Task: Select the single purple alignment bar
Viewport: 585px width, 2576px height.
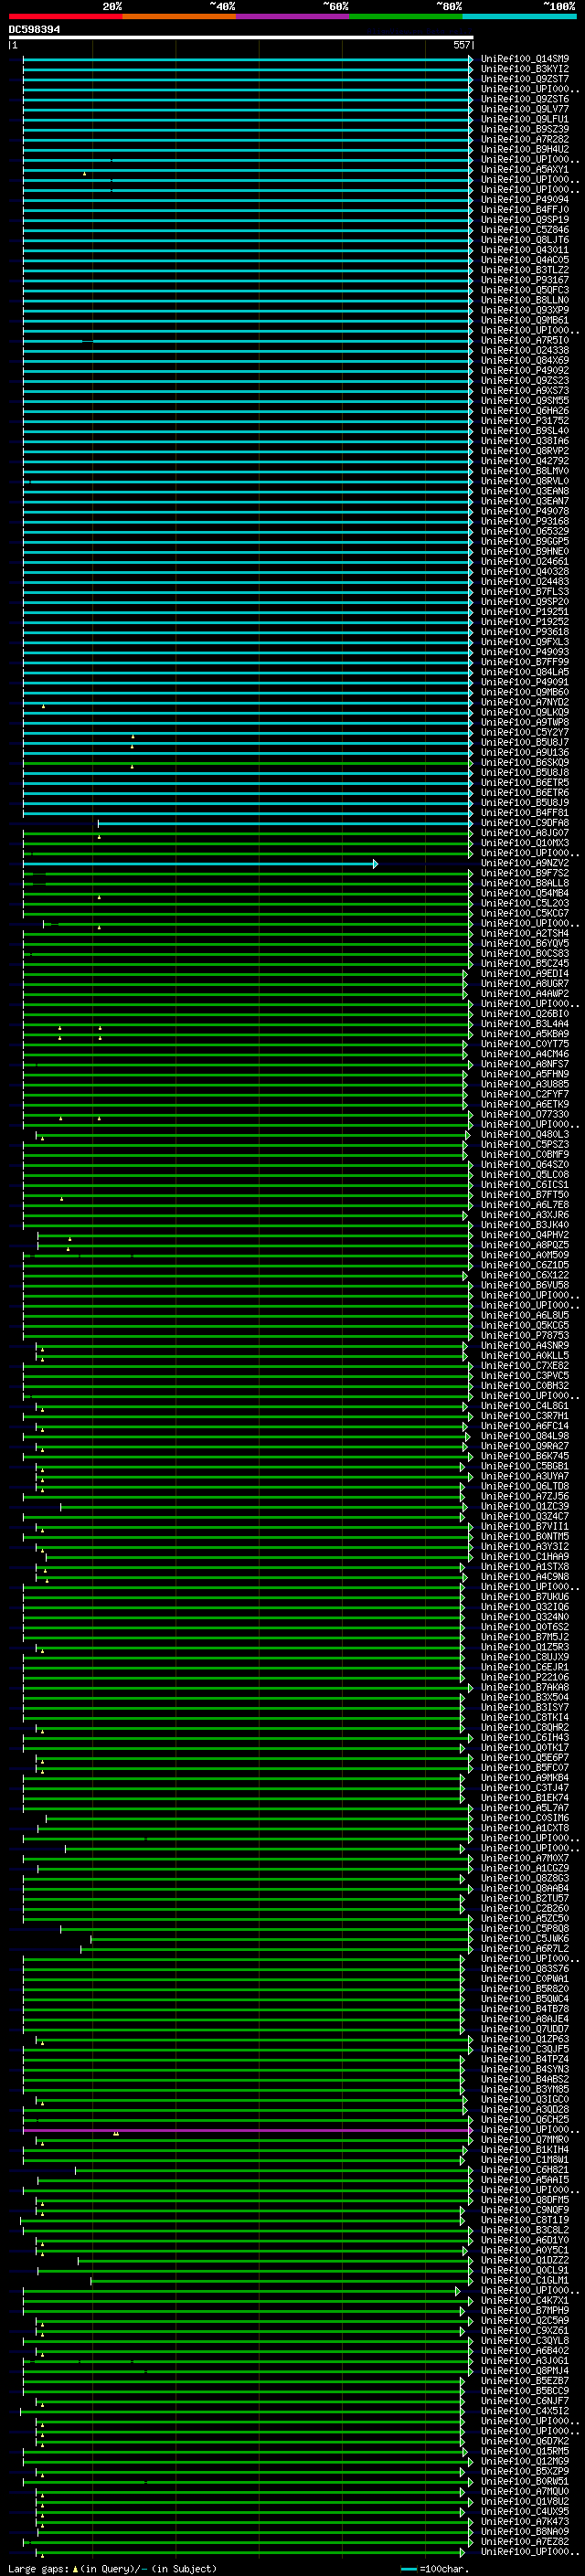Action: point(246,2130)
